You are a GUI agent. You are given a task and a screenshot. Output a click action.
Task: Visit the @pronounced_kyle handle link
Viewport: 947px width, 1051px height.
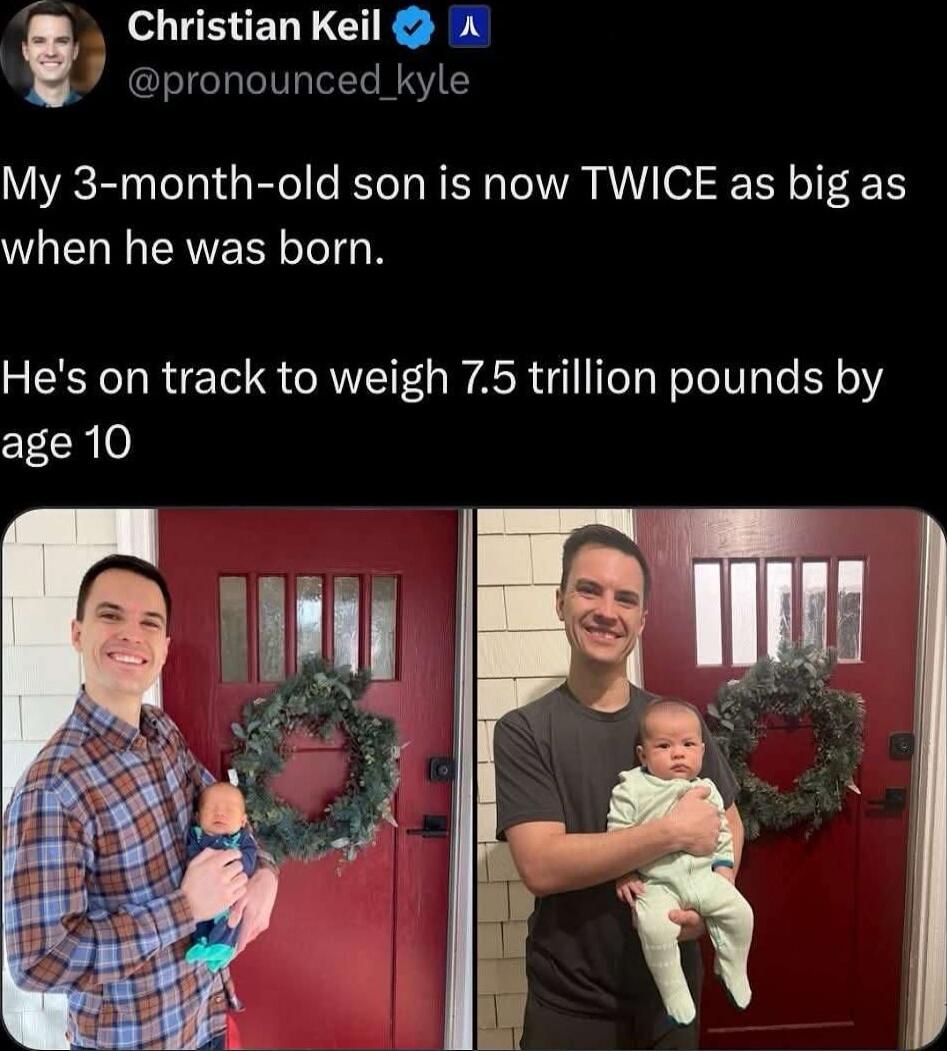tap(298, 81)
